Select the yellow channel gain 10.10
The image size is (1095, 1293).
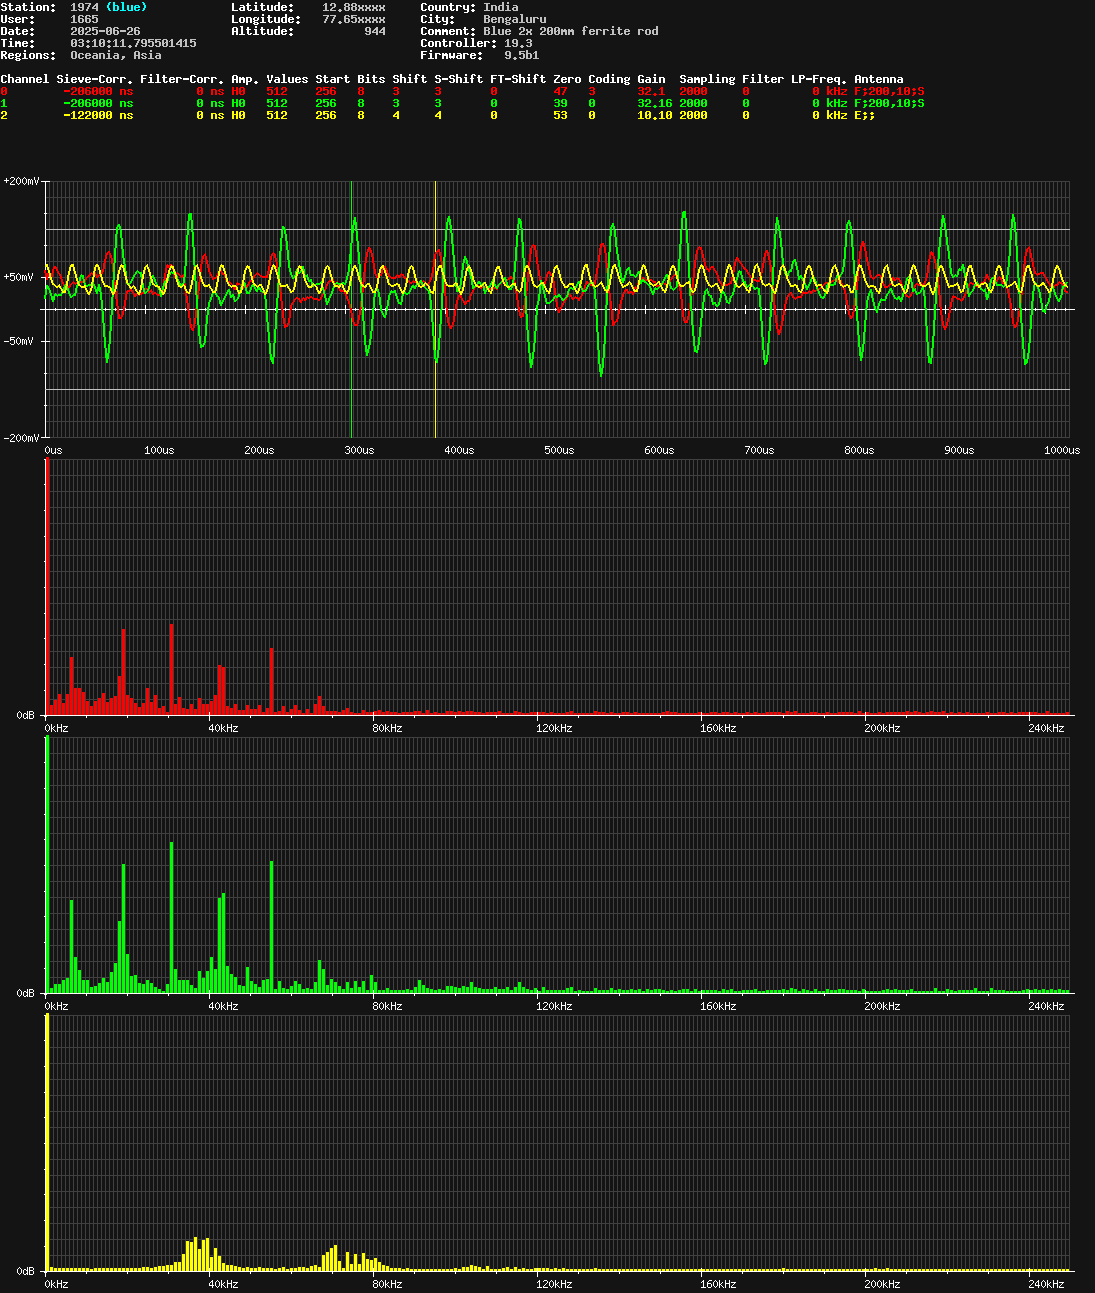coord(655,115)
